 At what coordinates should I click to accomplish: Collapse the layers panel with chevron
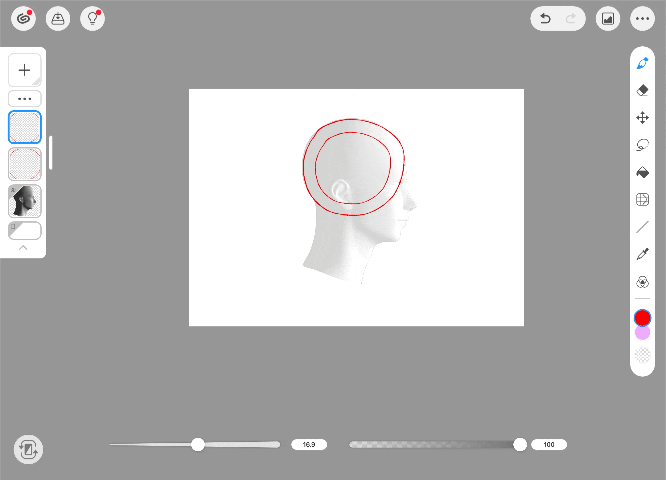[23, 248]
